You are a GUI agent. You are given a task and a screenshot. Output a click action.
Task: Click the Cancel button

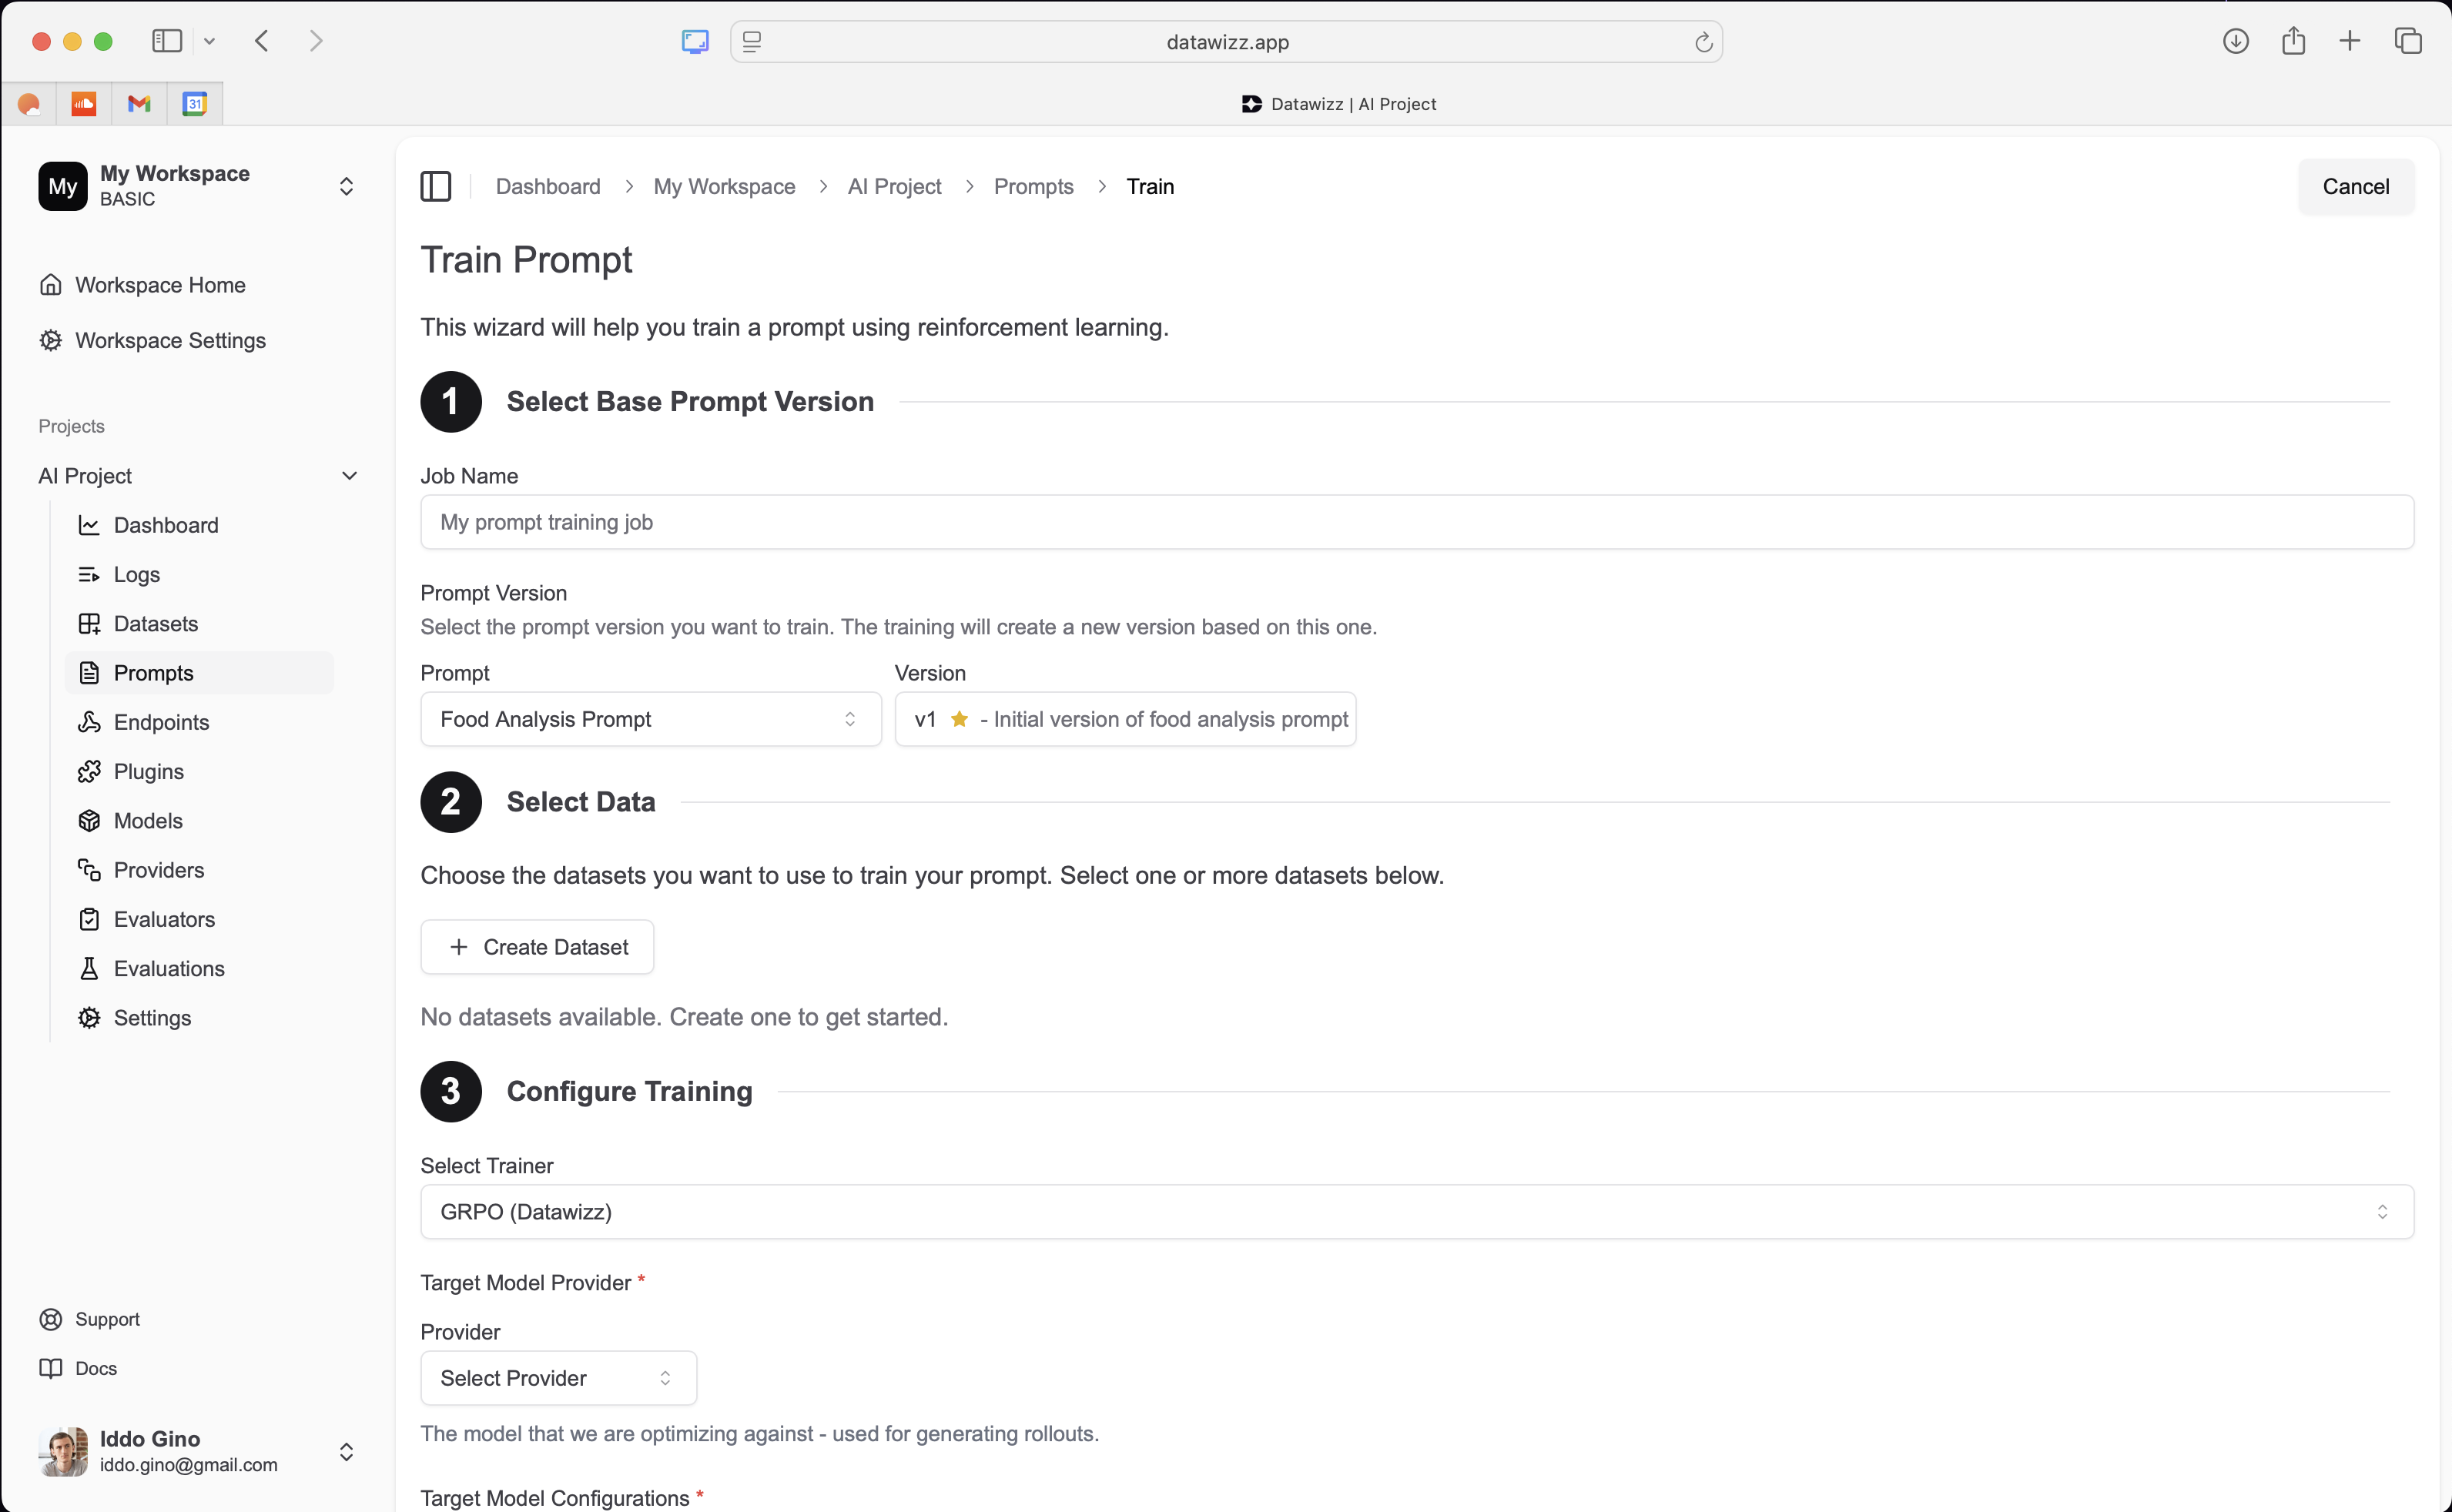(2357, 186)
